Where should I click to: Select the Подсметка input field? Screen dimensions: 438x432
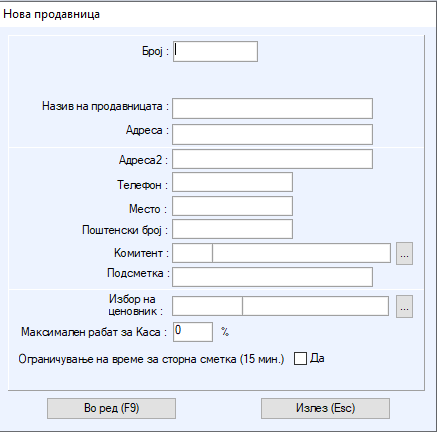pyautogui.click(x=272, y=277)
